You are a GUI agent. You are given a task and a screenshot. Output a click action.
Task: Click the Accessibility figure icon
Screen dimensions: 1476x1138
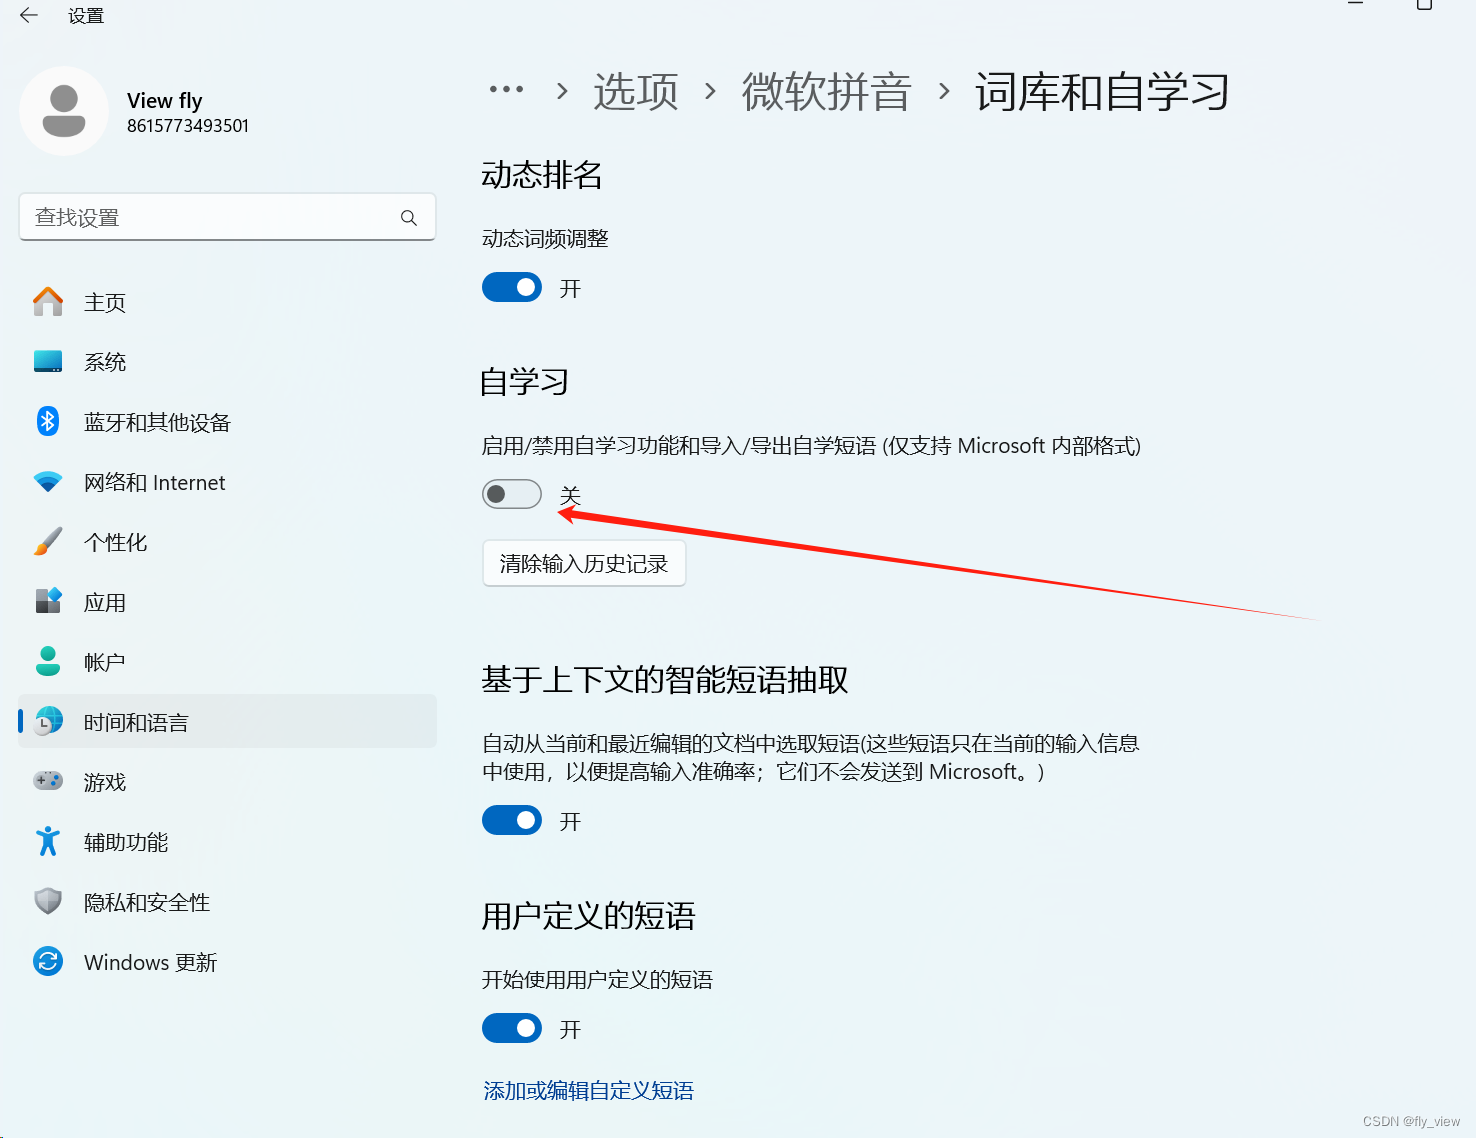pos(48,842)
